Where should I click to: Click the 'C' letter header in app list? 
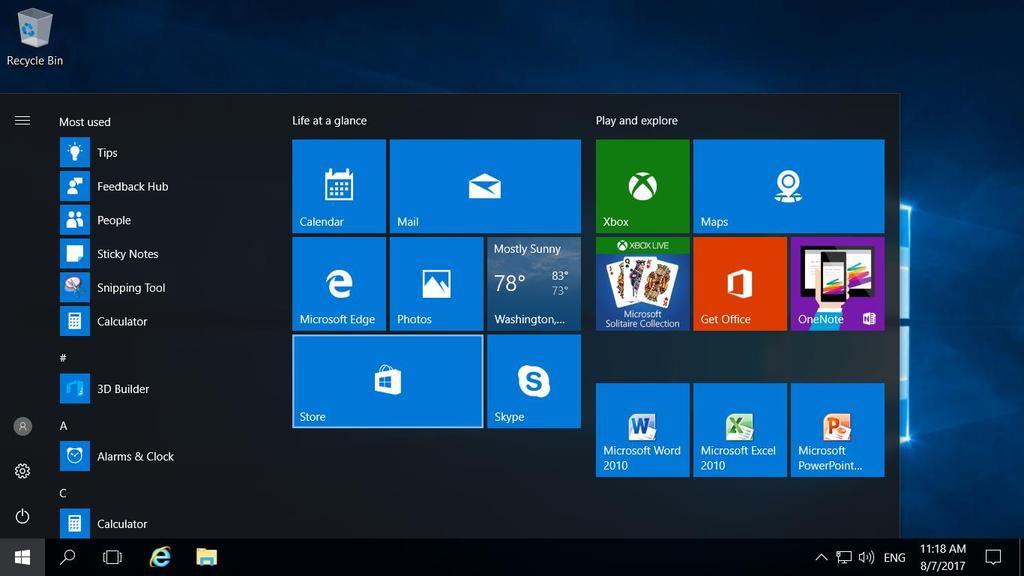point(63,493)
